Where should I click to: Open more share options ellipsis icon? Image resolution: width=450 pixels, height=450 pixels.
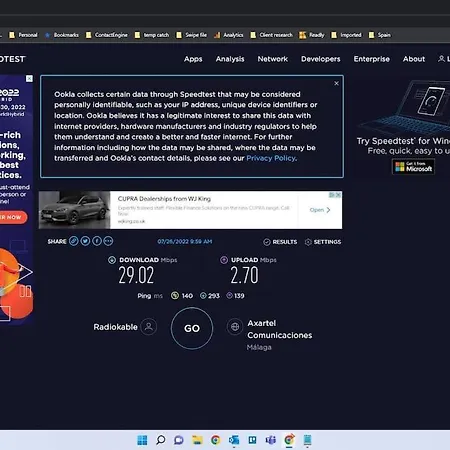point(108,241)
